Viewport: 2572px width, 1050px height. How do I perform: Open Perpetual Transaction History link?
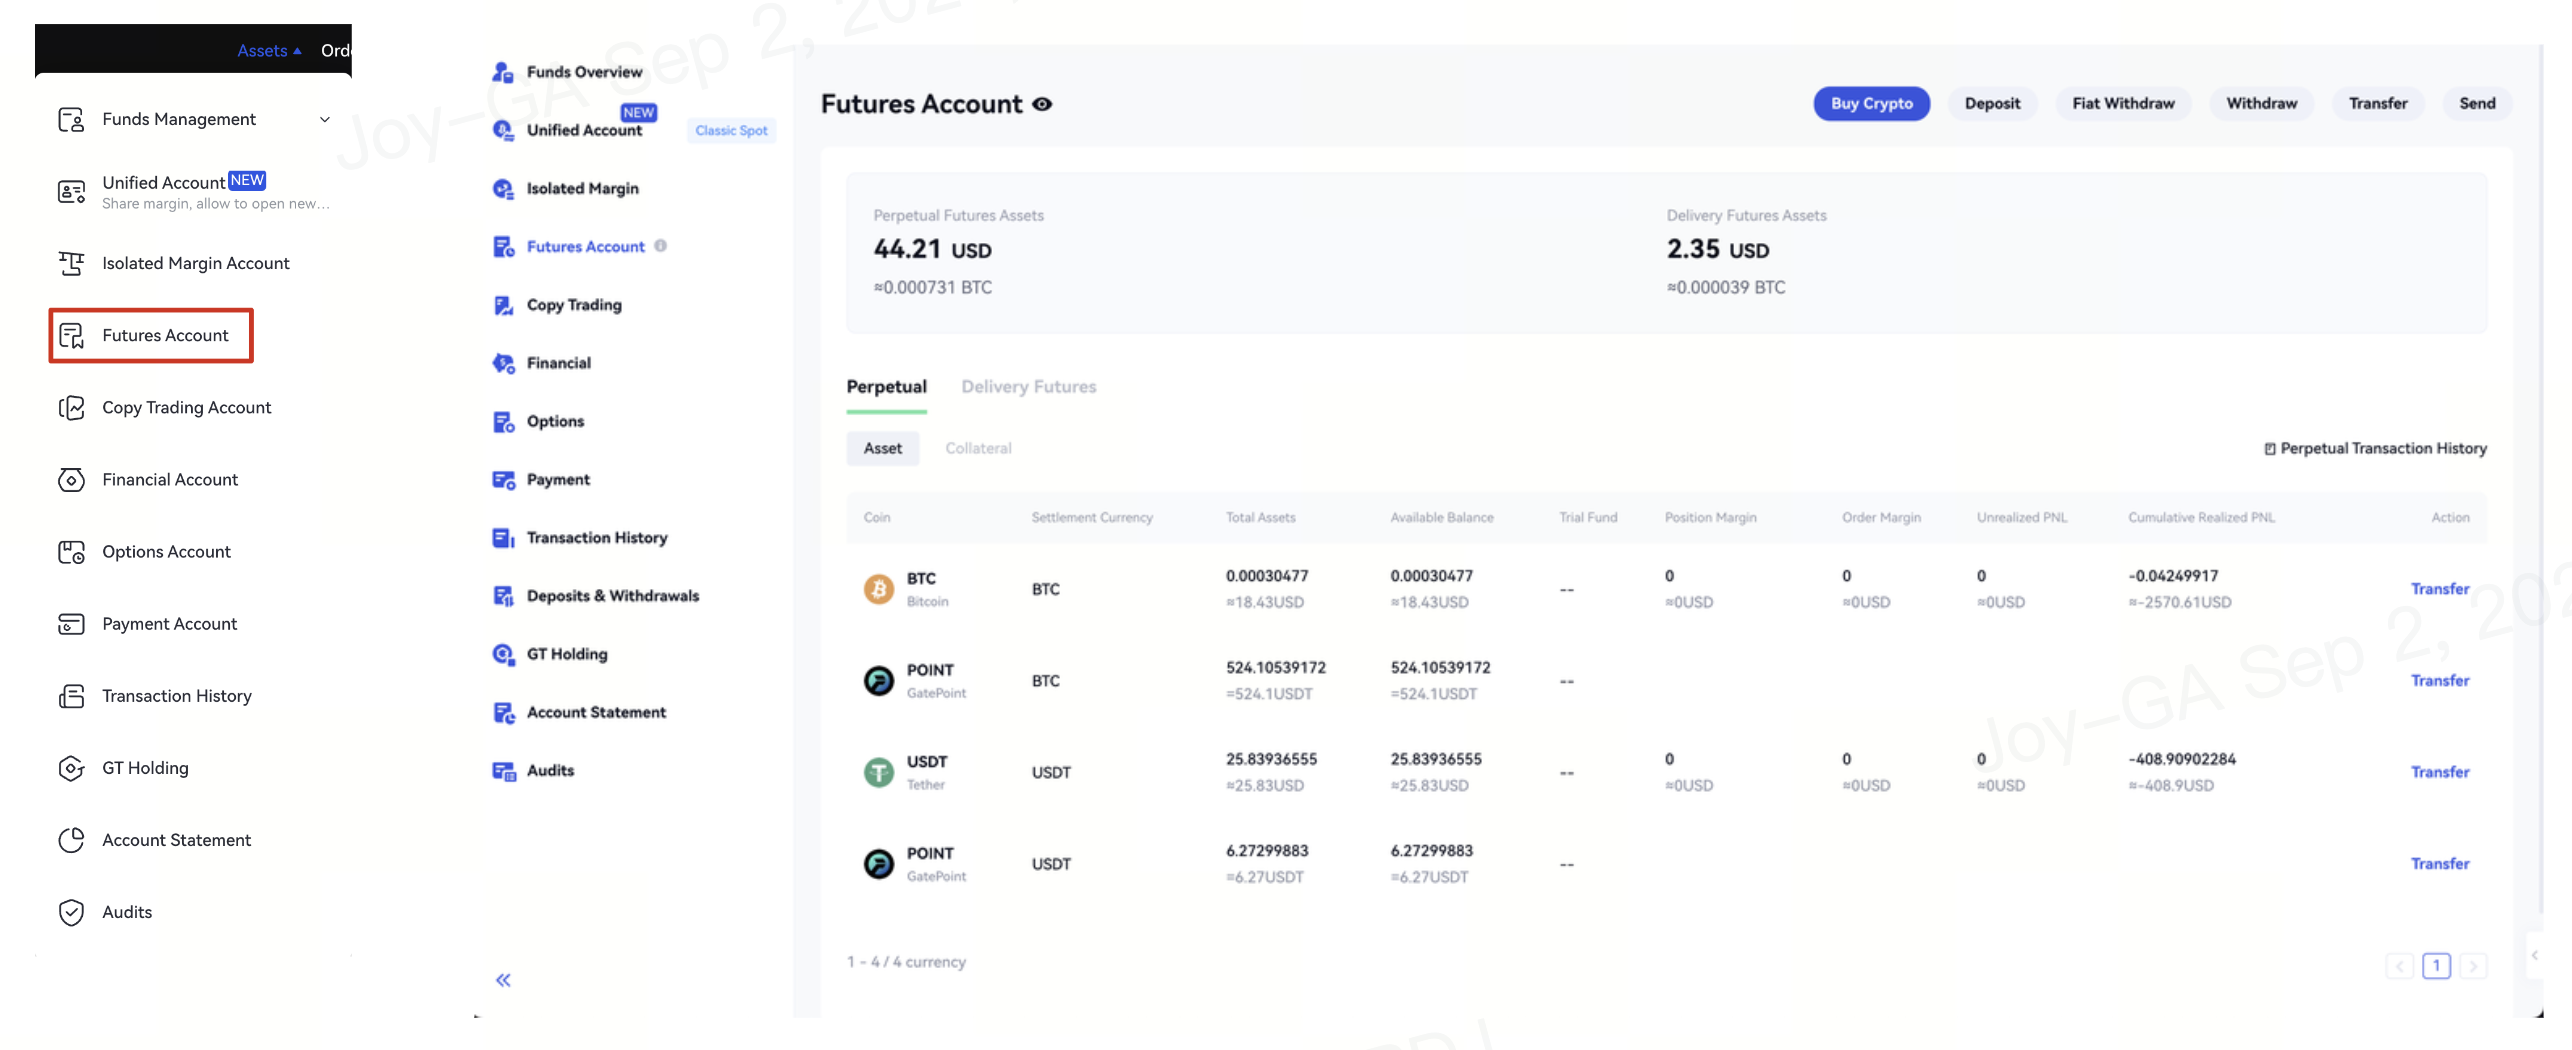[2376, 448]
